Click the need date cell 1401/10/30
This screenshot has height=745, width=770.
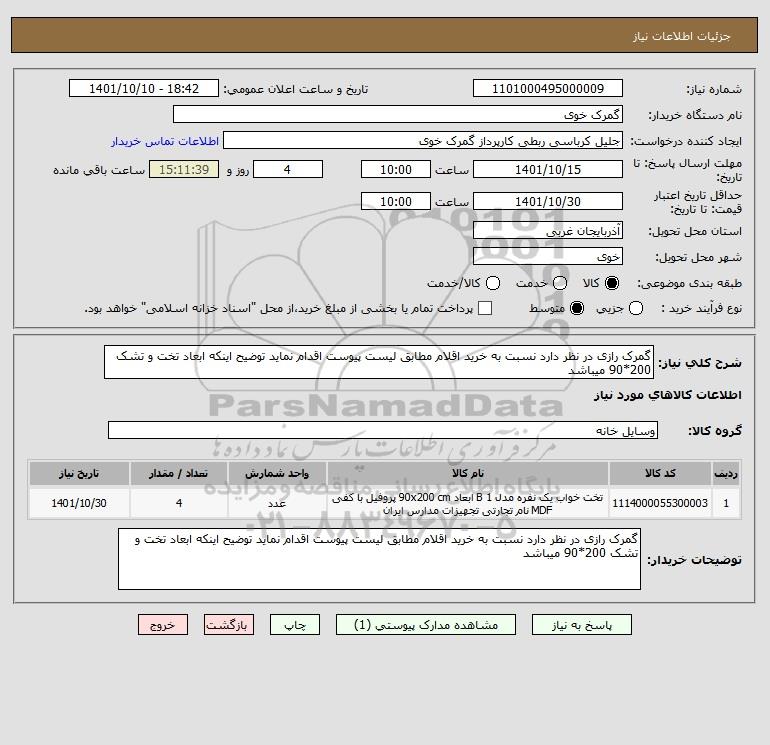79,503
